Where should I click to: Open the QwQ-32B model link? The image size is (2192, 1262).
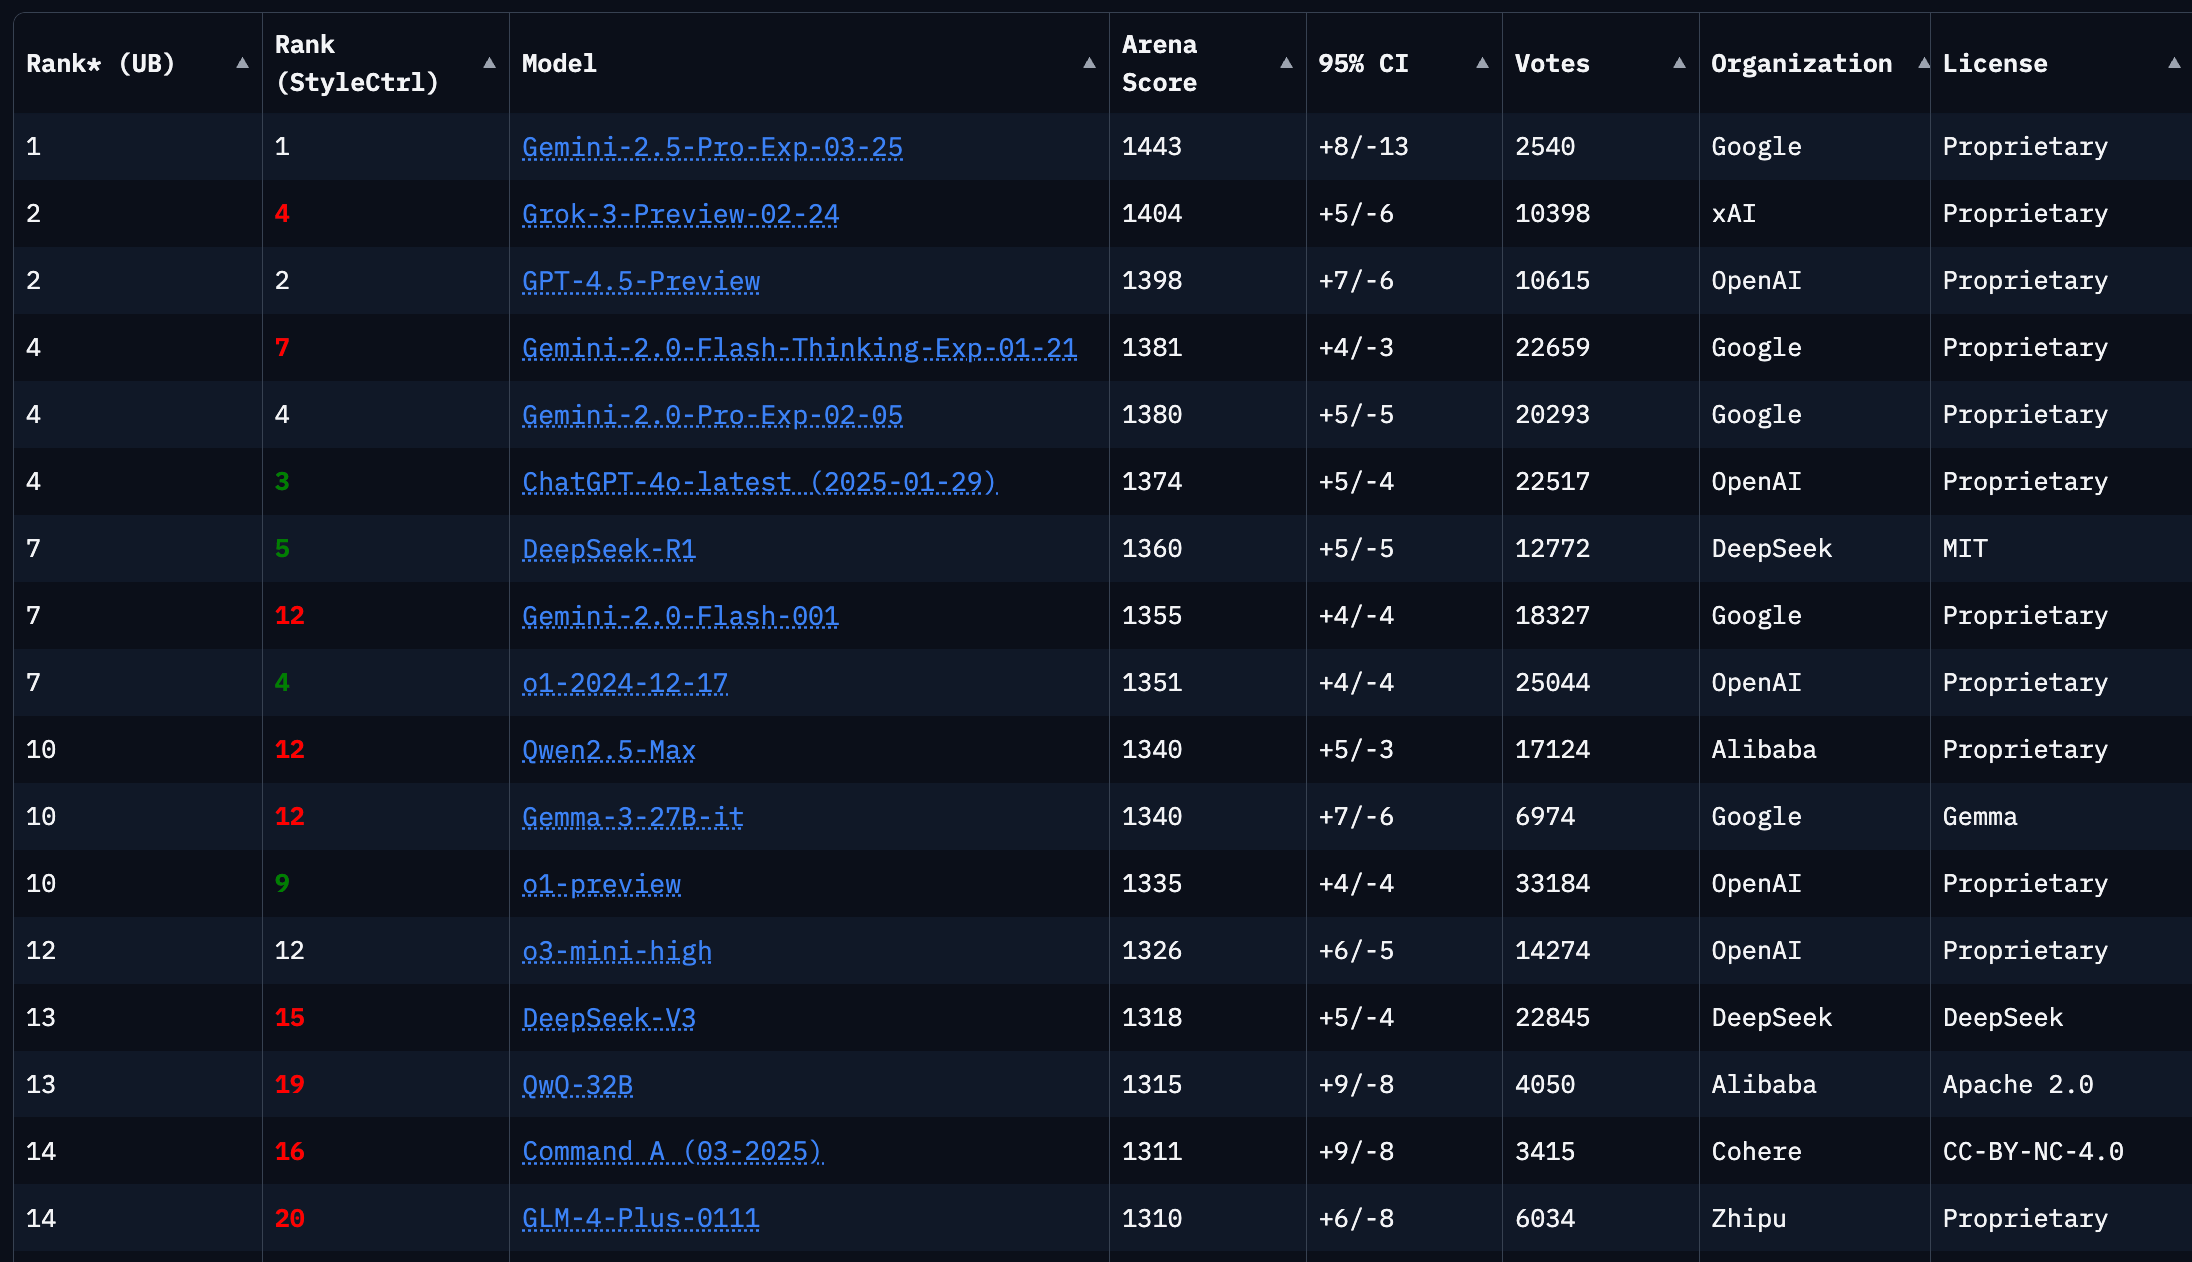pyautogui.click(x=577, y=1085)
